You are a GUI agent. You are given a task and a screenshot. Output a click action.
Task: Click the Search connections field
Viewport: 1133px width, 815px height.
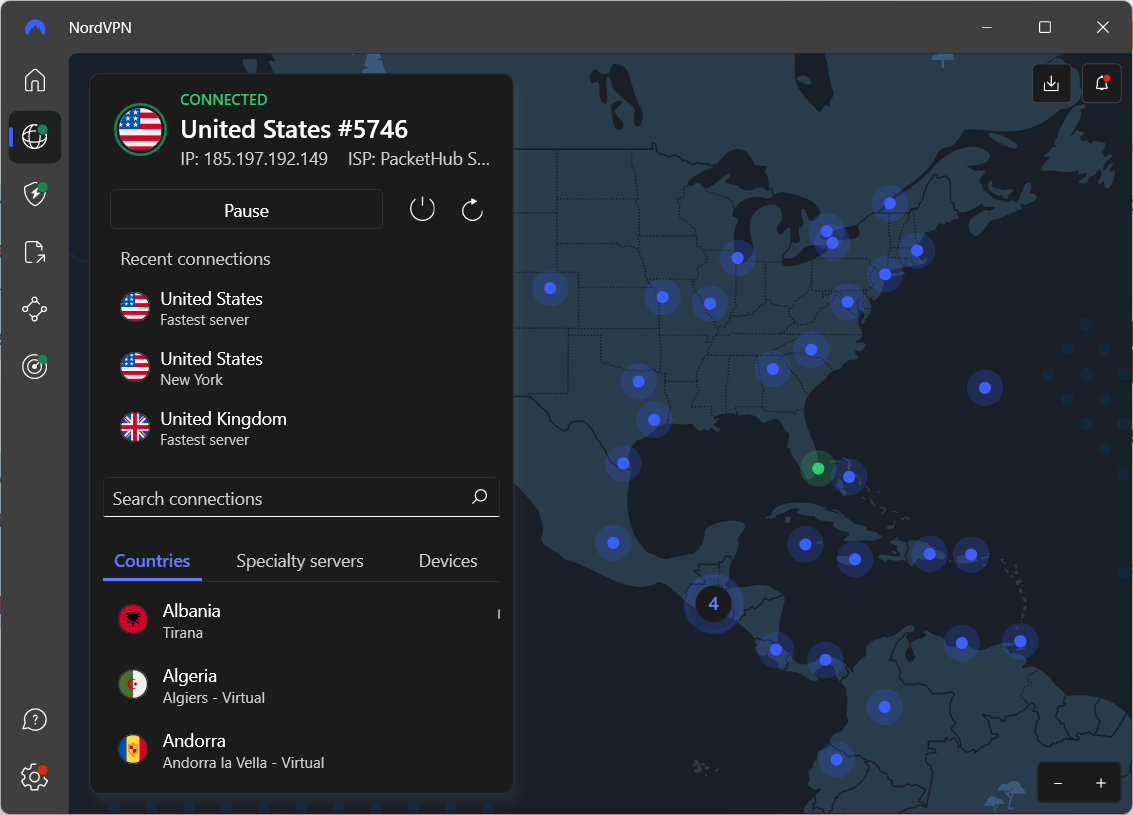pyautogui.click(x=301, y=498)
